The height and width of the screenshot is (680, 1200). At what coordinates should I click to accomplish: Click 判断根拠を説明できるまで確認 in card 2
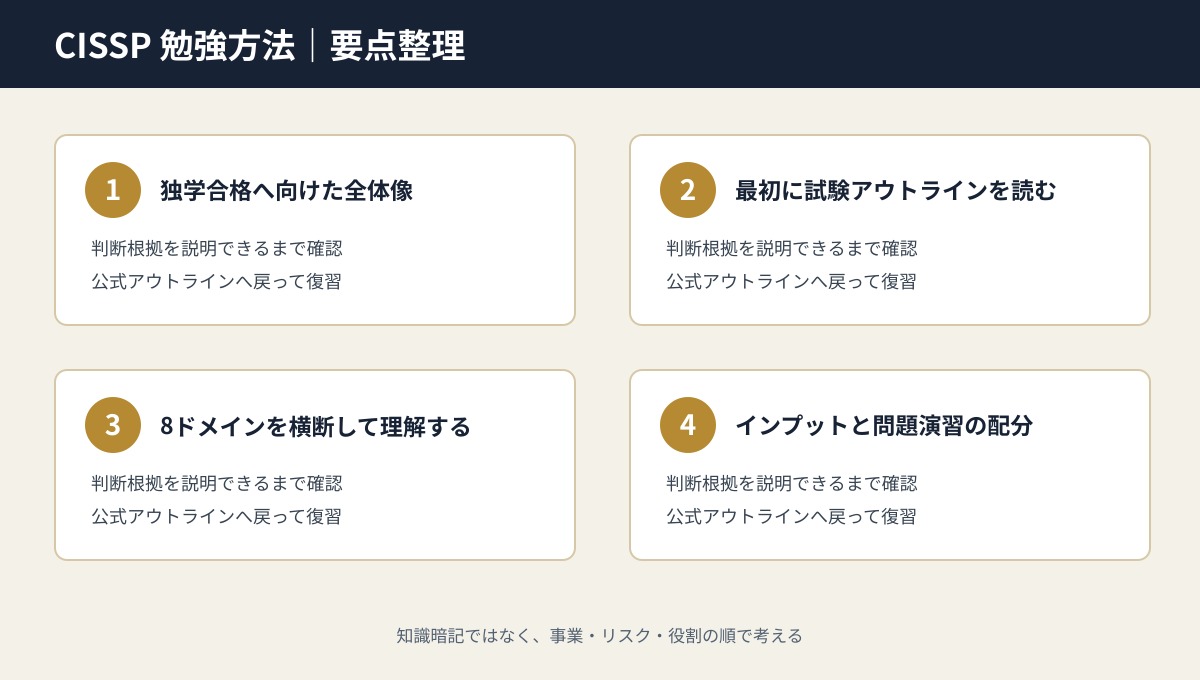pos(792,248)
